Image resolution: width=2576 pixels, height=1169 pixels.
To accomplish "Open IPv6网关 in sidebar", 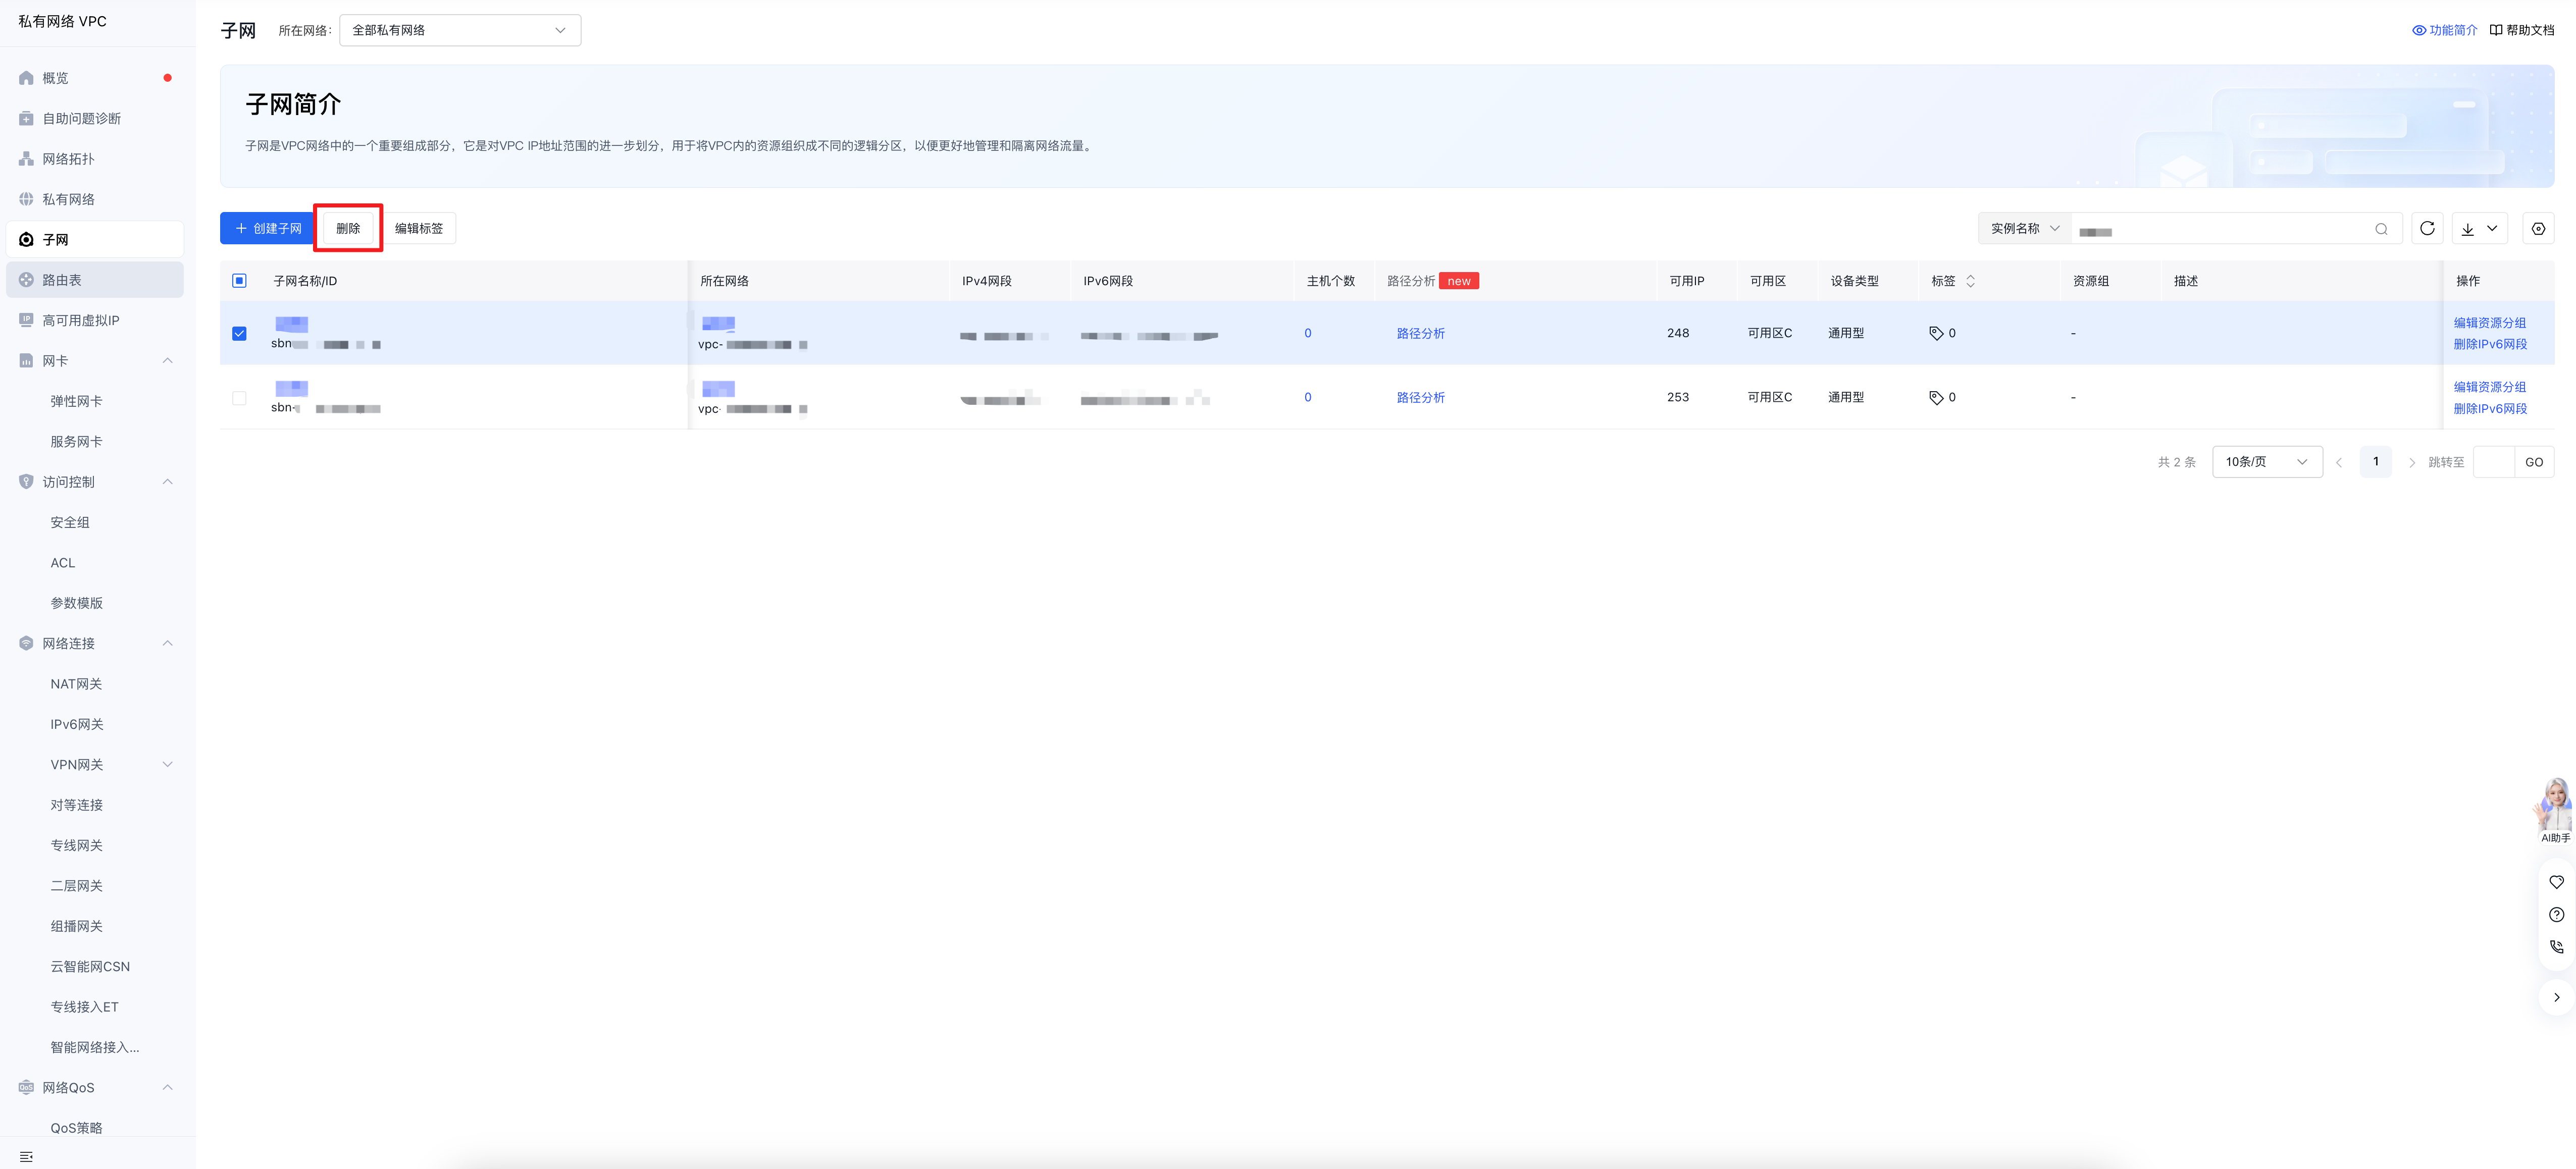I will coord(77,724).
